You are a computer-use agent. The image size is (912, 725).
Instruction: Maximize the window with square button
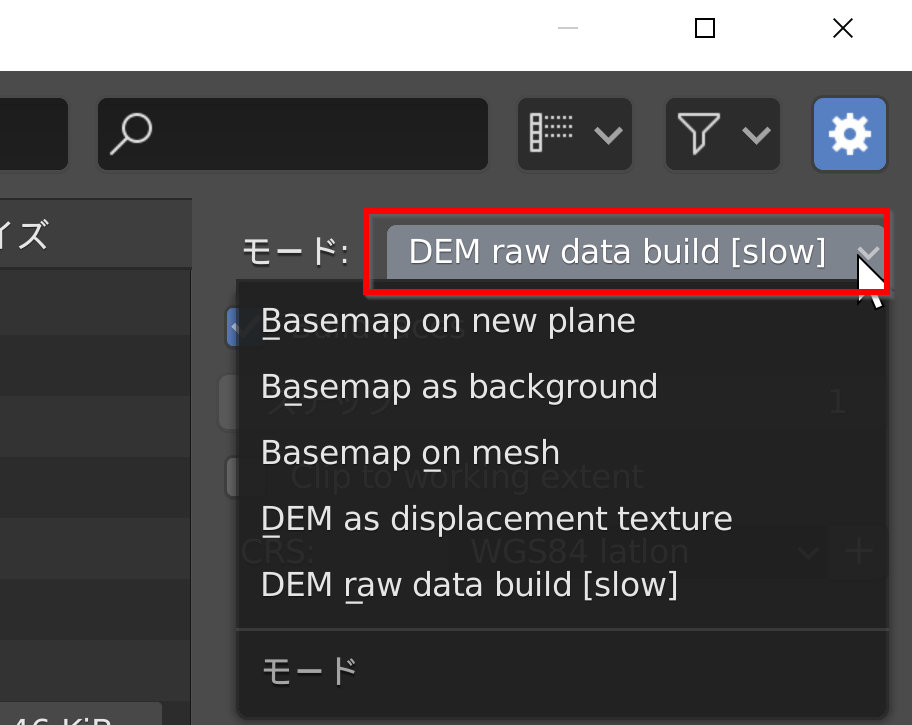(705, 28)
